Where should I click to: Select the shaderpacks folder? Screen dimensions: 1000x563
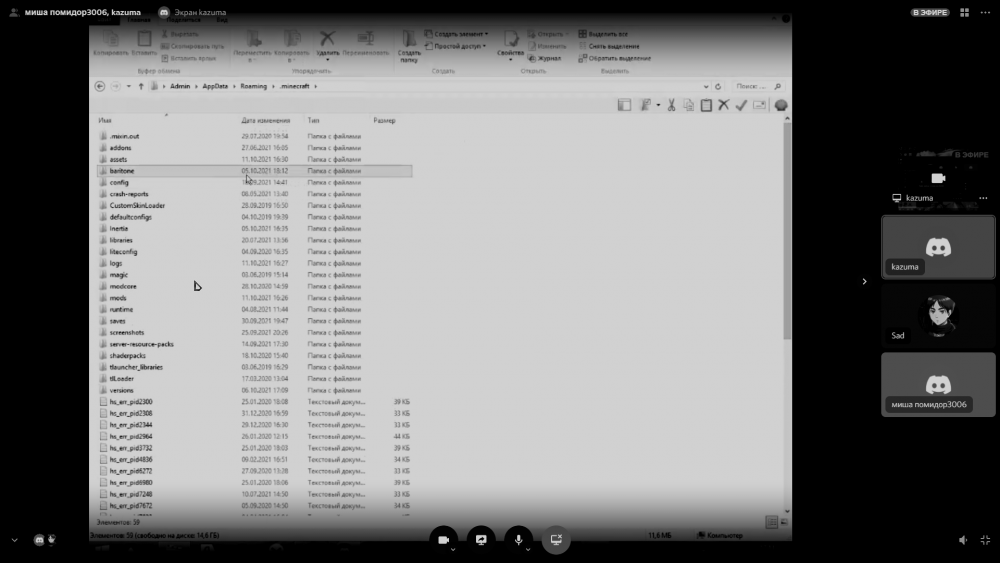click(x=128, y=356)
